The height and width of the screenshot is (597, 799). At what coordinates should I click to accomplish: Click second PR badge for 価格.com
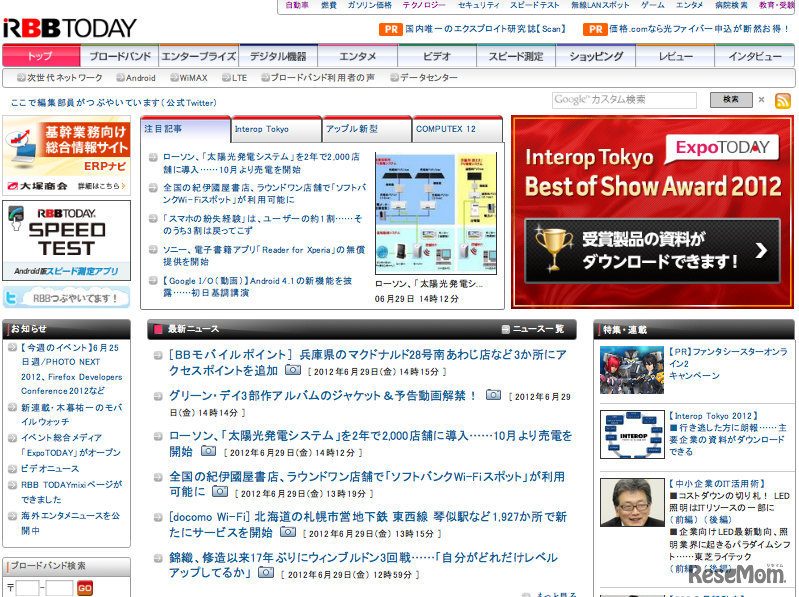[x=595, y=30]
